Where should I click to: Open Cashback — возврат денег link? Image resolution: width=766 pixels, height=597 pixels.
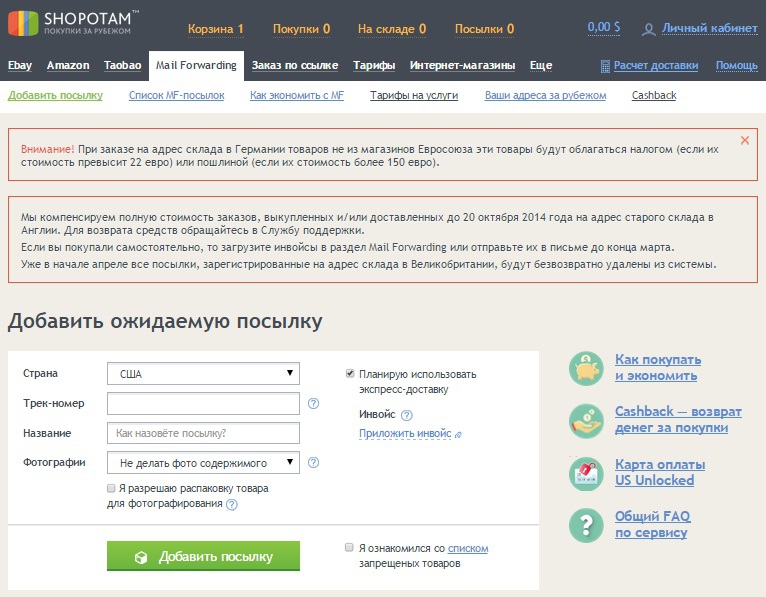point(678,419)
